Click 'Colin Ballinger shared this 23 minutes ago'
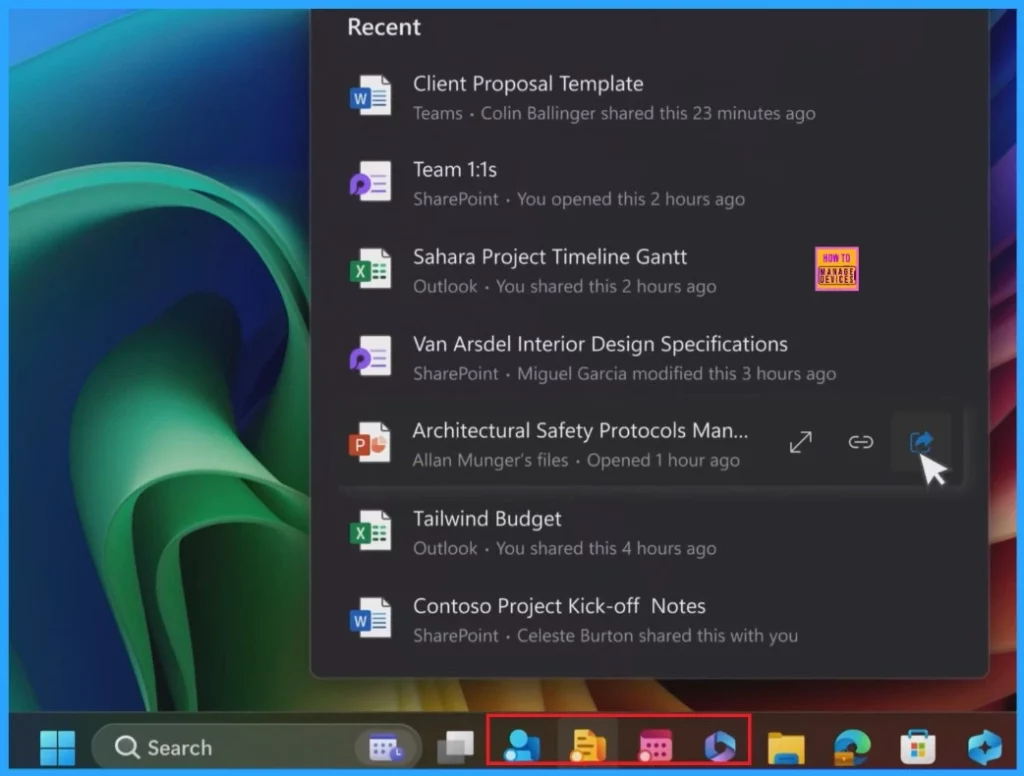1024x776 pixels. click(x=648, y=114)
